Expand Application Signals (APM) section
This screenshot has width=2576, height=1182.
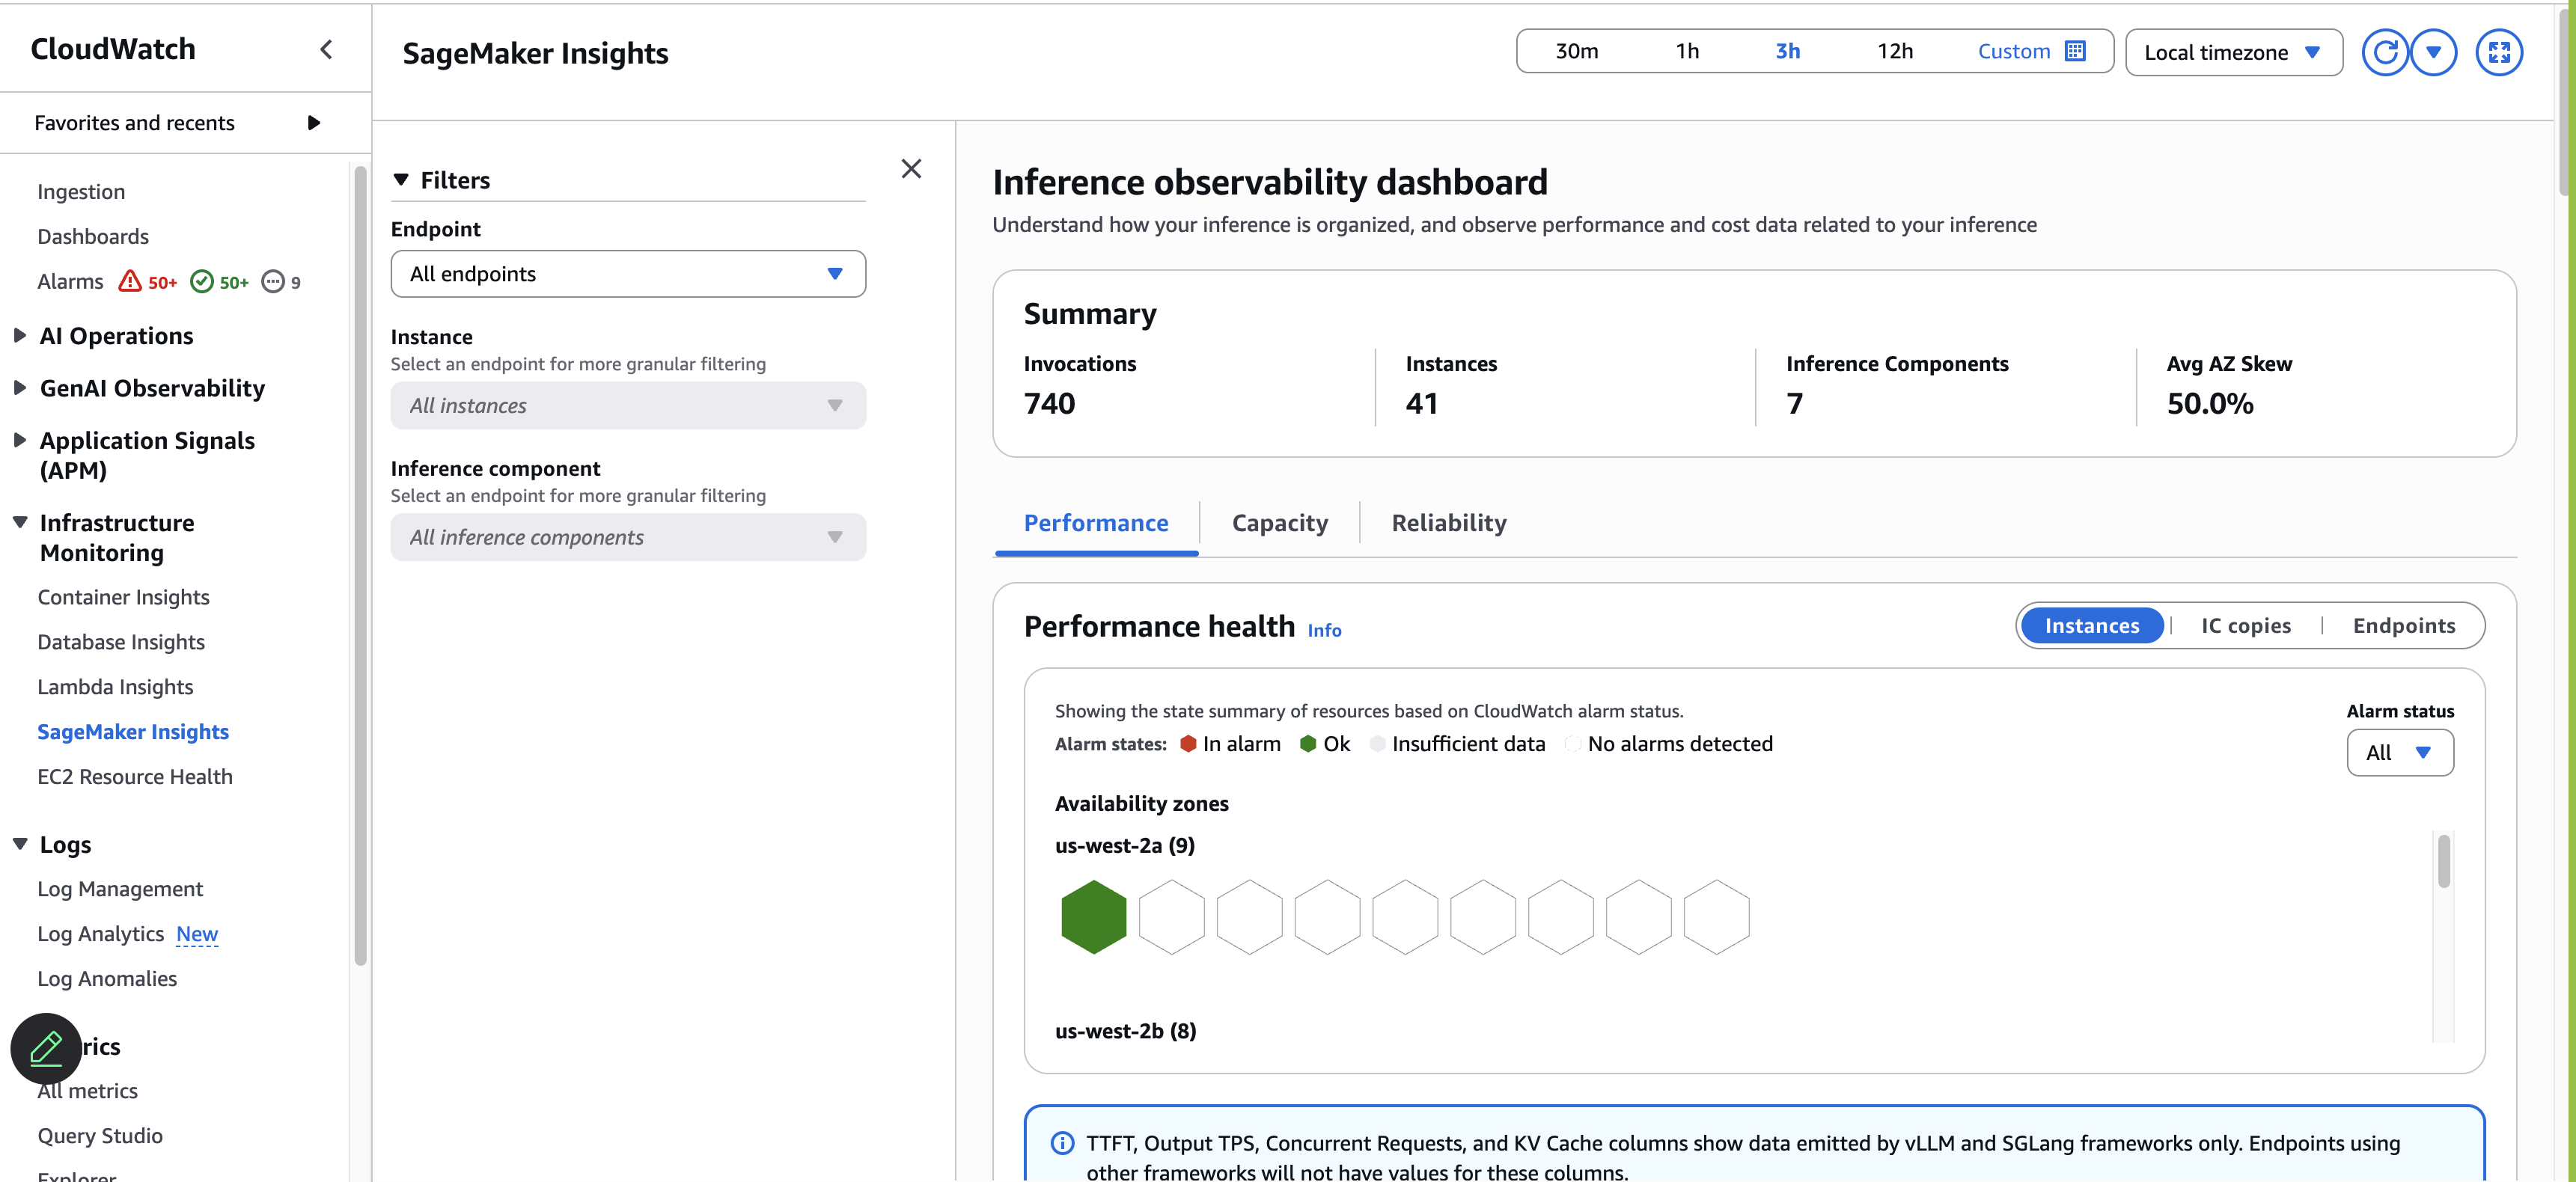tap(20, 440)
